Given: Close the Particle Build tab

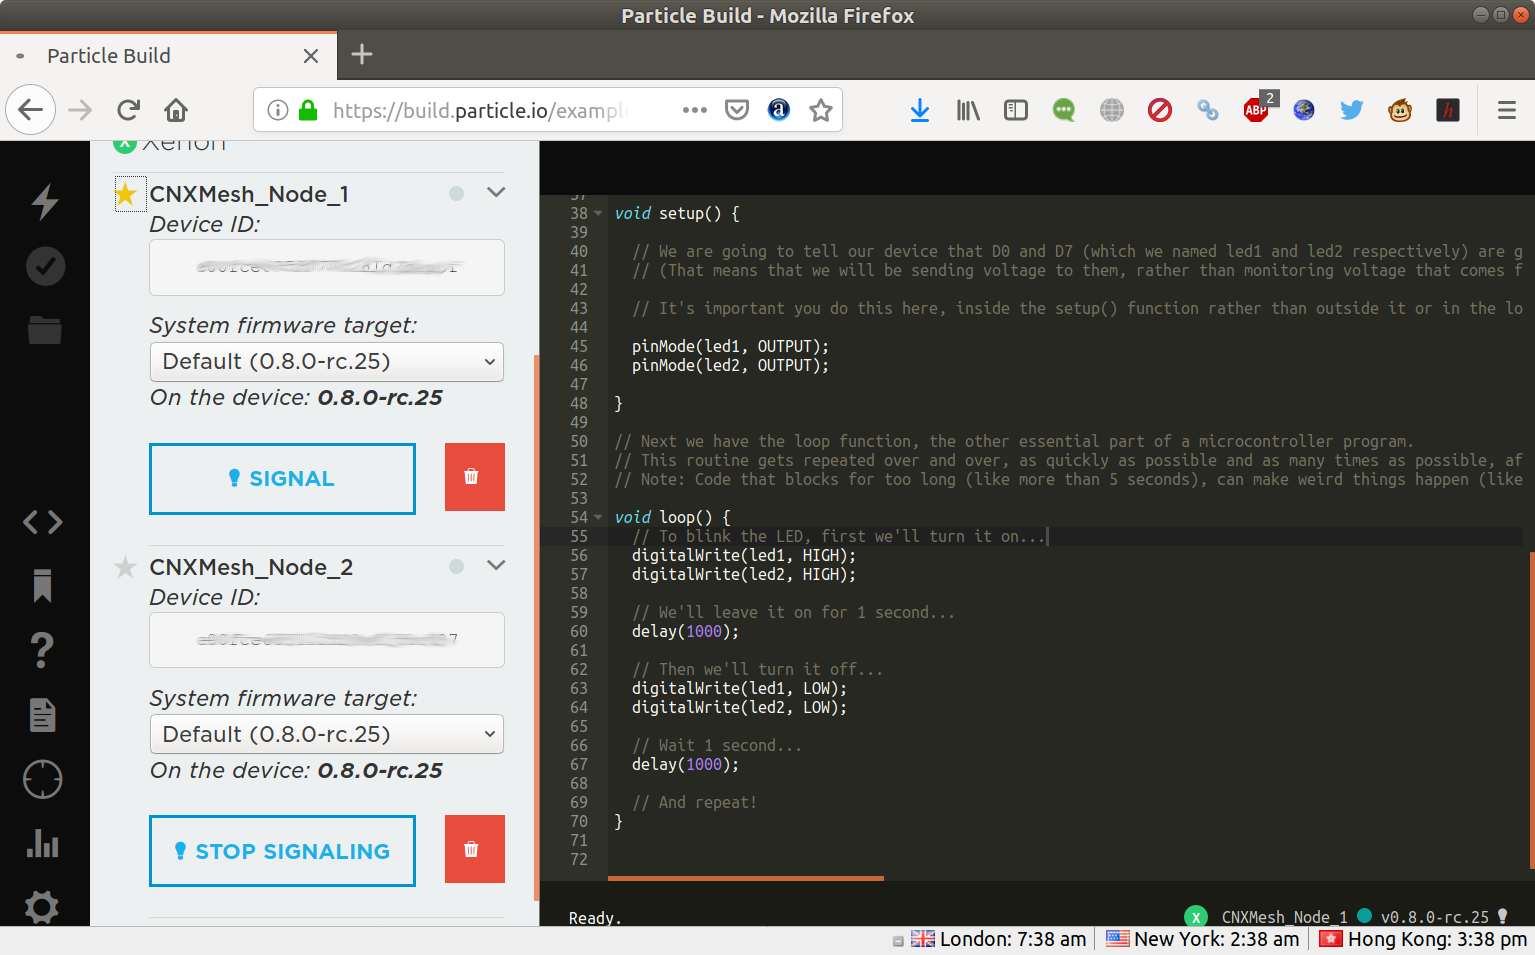Looking at the screenshot, I should pyautogui.click(x=311, y=56).
